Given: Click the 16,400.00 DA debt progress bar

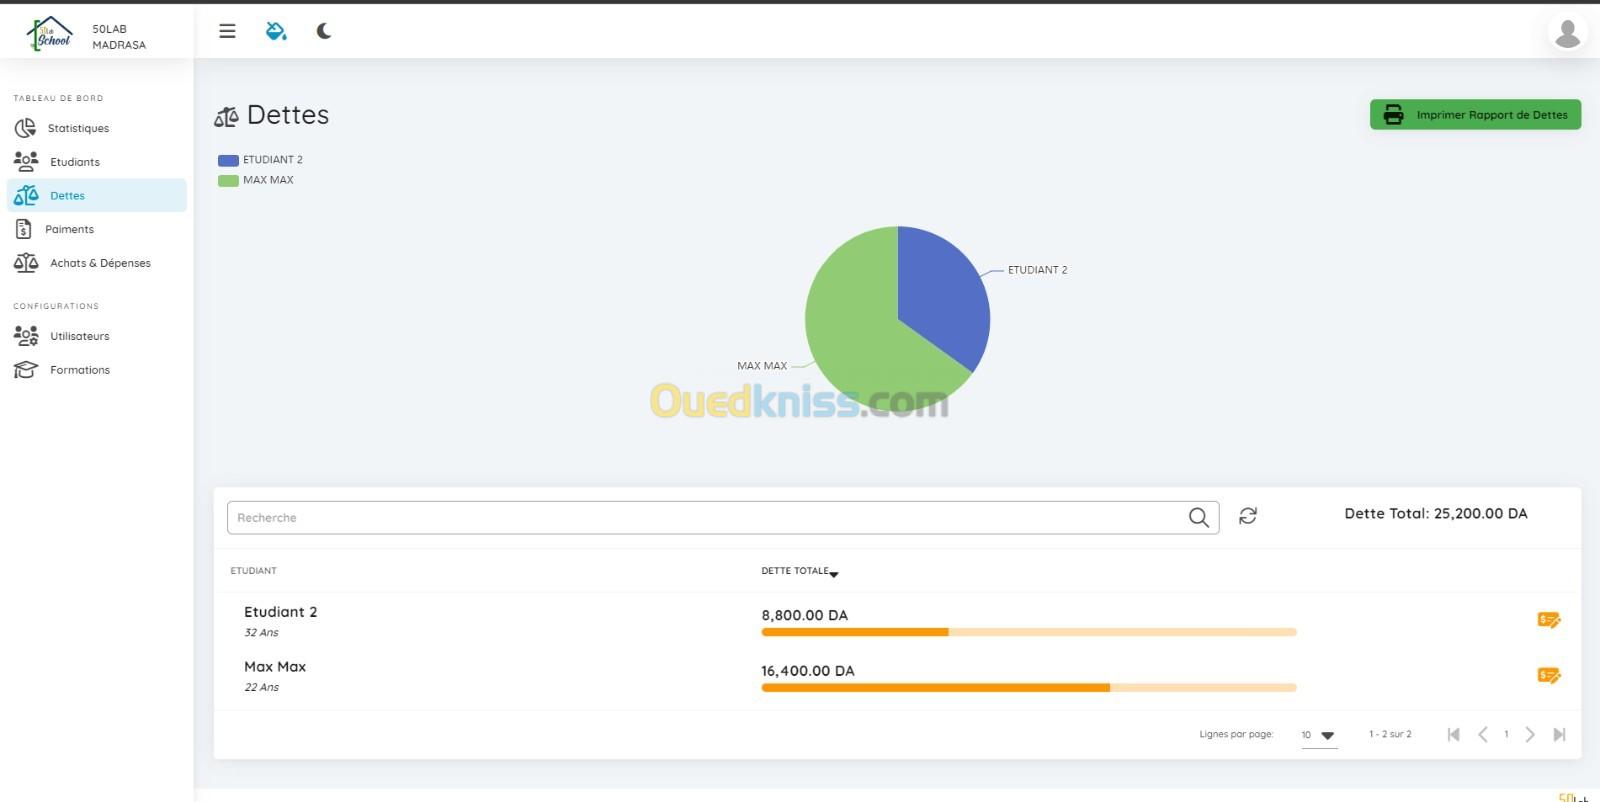Looking at the screenshot, I should pyautogui.click(x=1029, y=688).
